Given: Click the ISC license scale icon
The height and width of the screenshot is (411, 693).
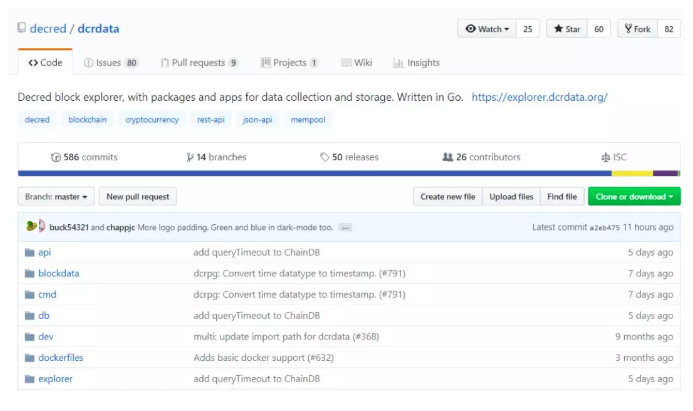Looking at the screenshot, I should (x=605, y=157).
